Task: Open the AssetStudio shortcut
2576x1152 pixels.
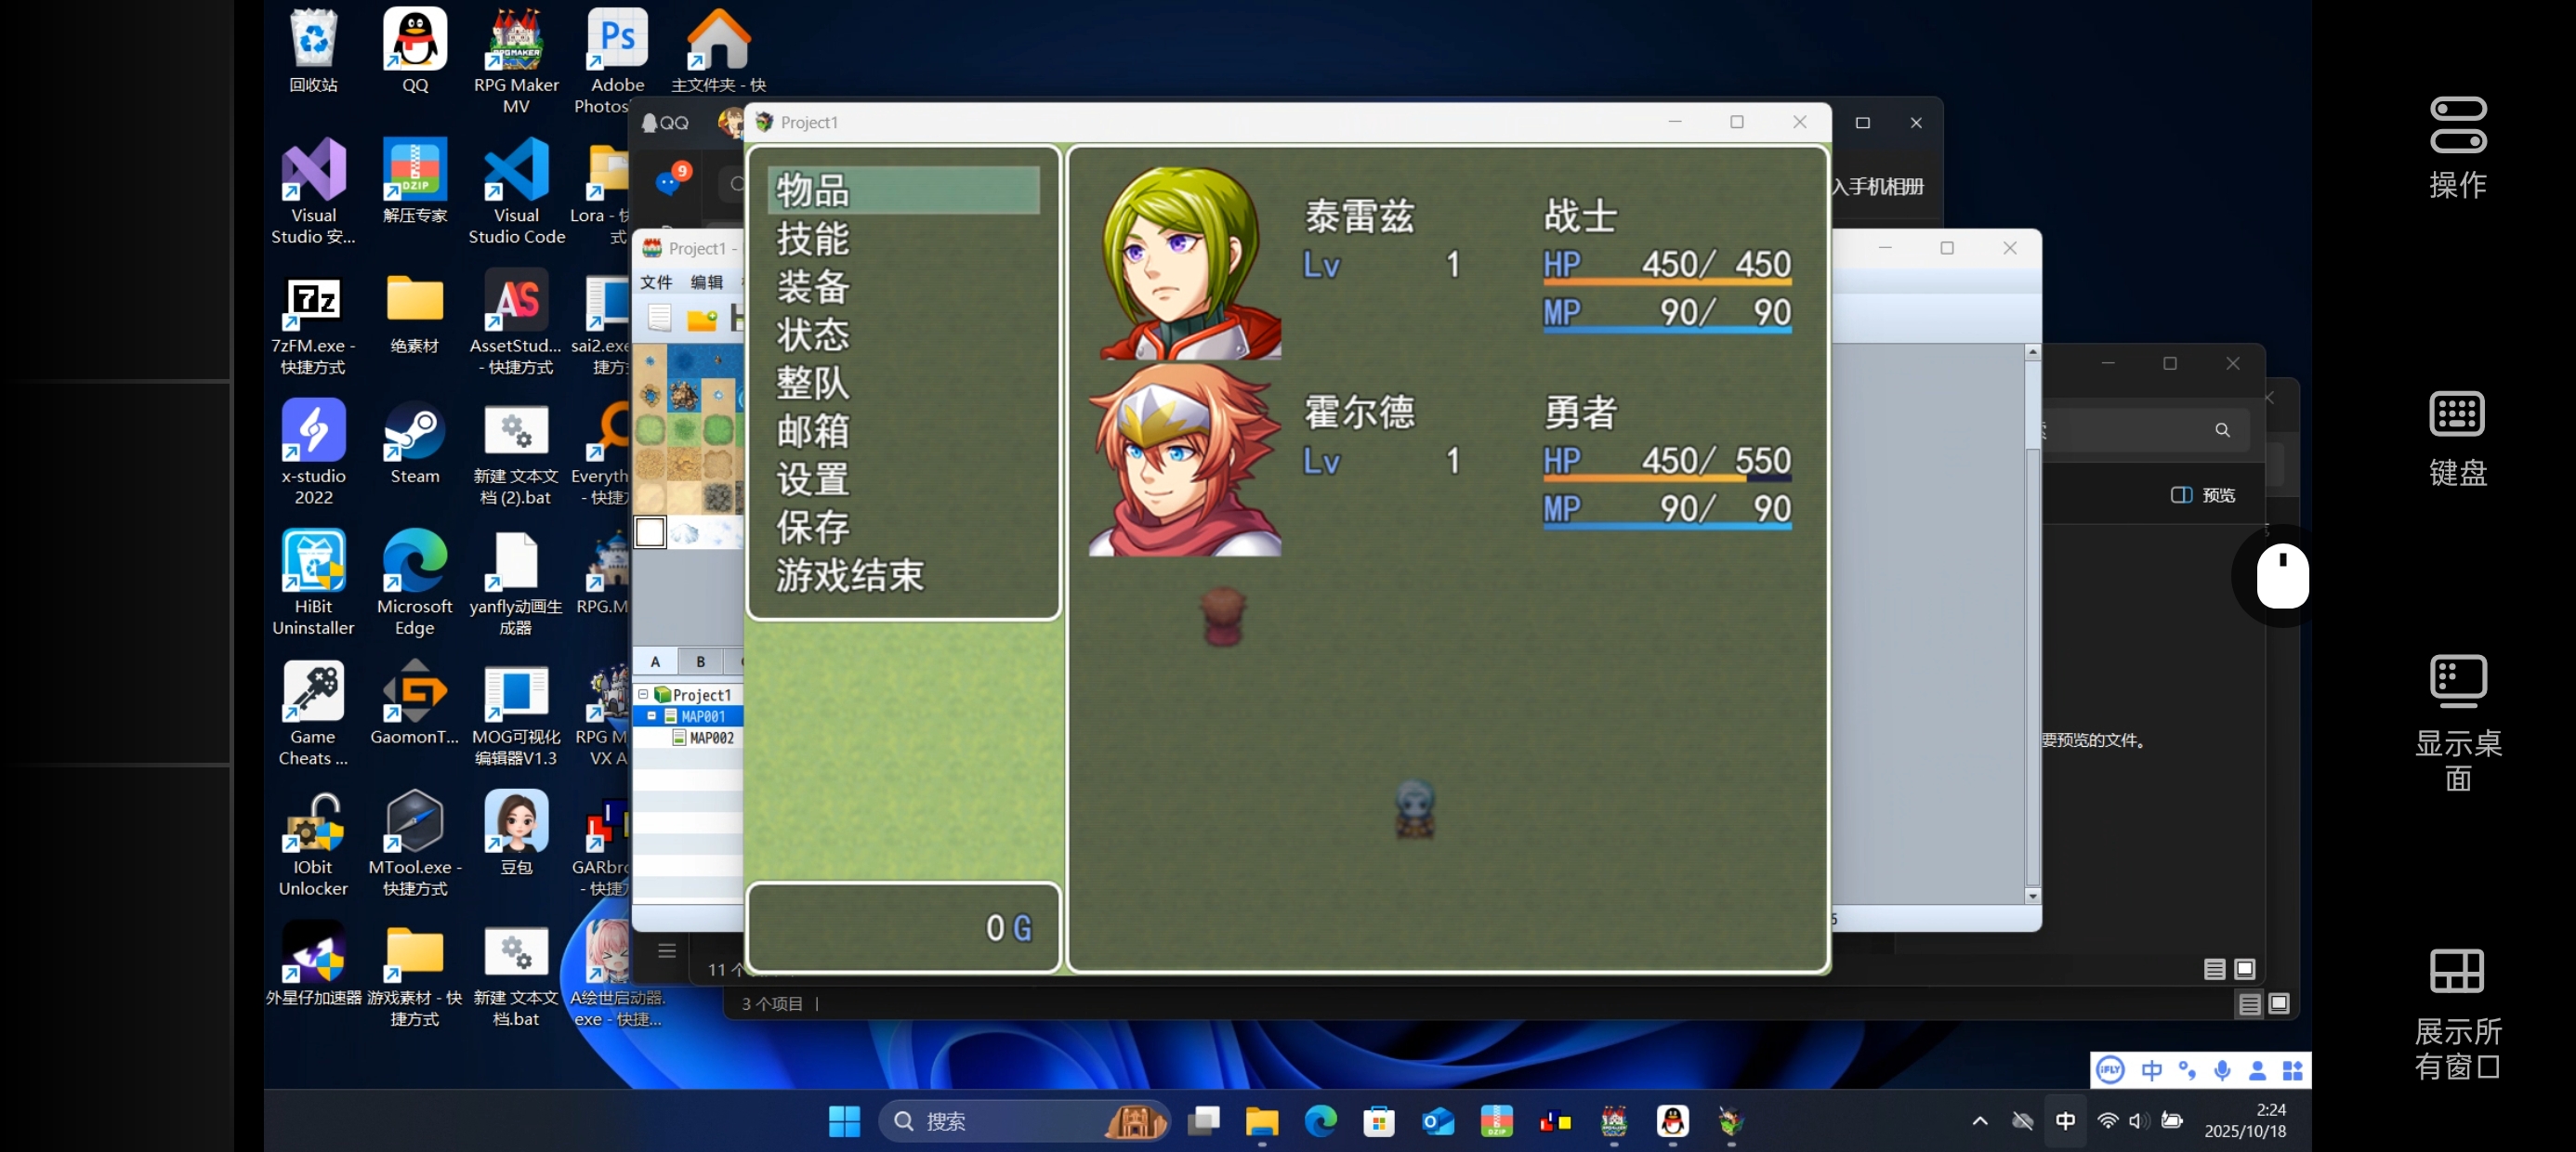Action: tap(516, 322)
